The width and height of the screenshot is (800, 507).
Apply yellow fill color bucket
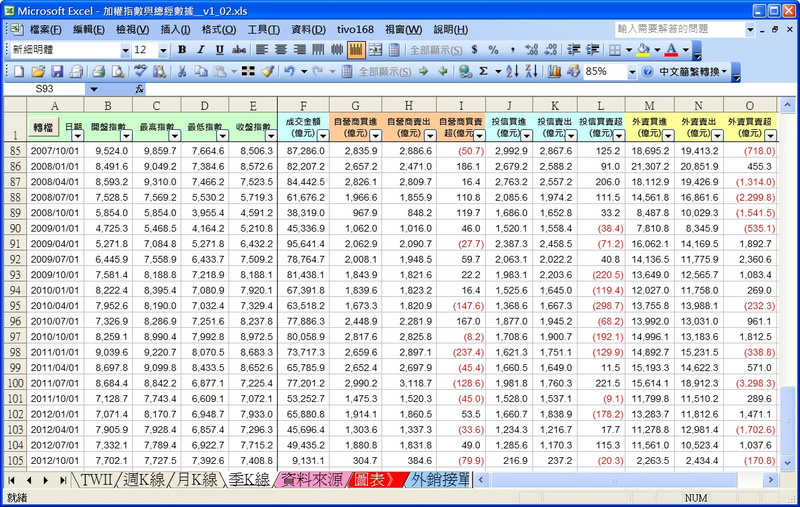pyautogui.click(x=643, y=49)
